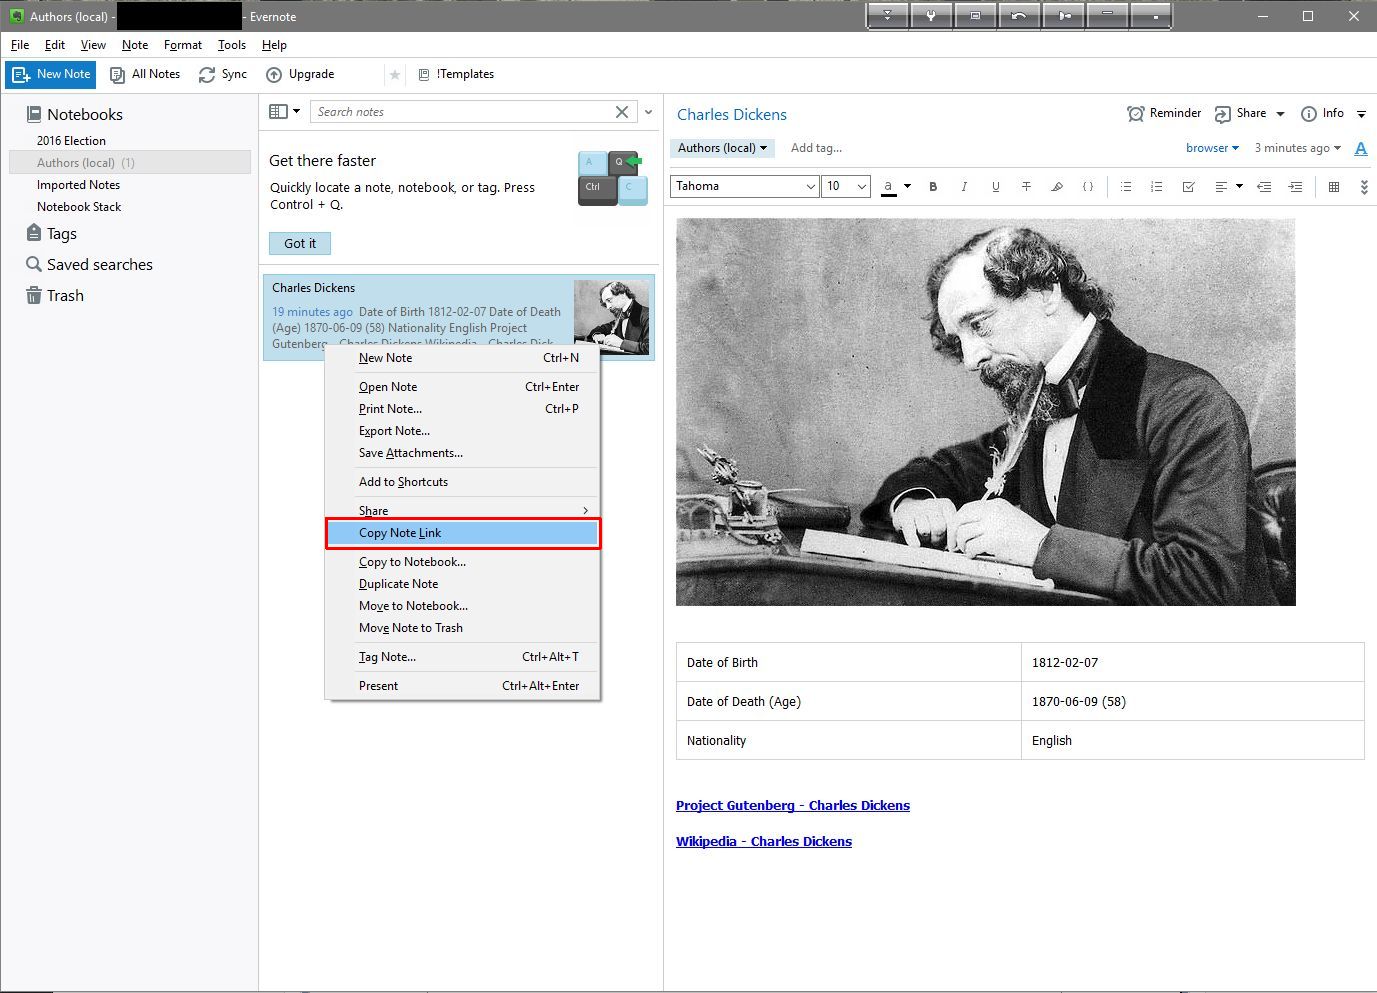This screenshot has width=1377, height=993.
Task: Click the Upgrade toolbar button
Action: click(x=300, y=74)
